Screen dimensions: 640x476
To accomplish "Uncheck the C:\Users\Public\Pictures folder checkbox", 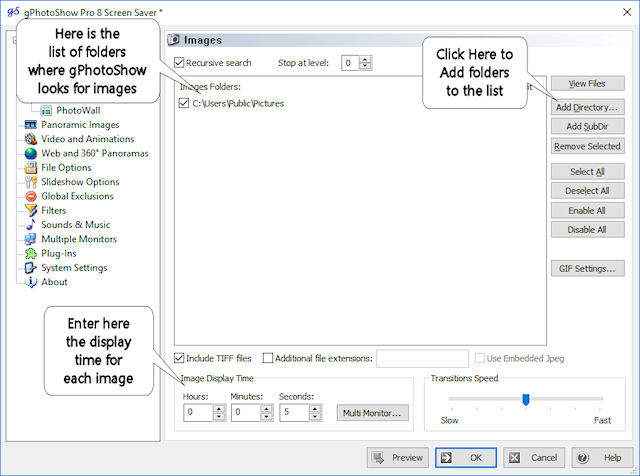I will point(184,103).
